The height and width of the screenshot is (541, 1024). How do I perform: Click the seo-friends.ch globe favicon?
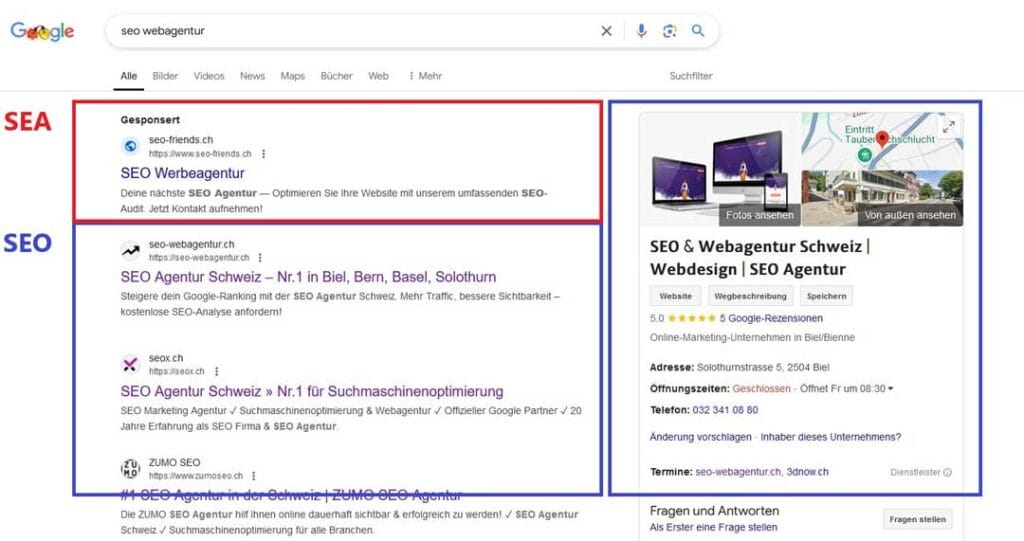click(131, 146)
